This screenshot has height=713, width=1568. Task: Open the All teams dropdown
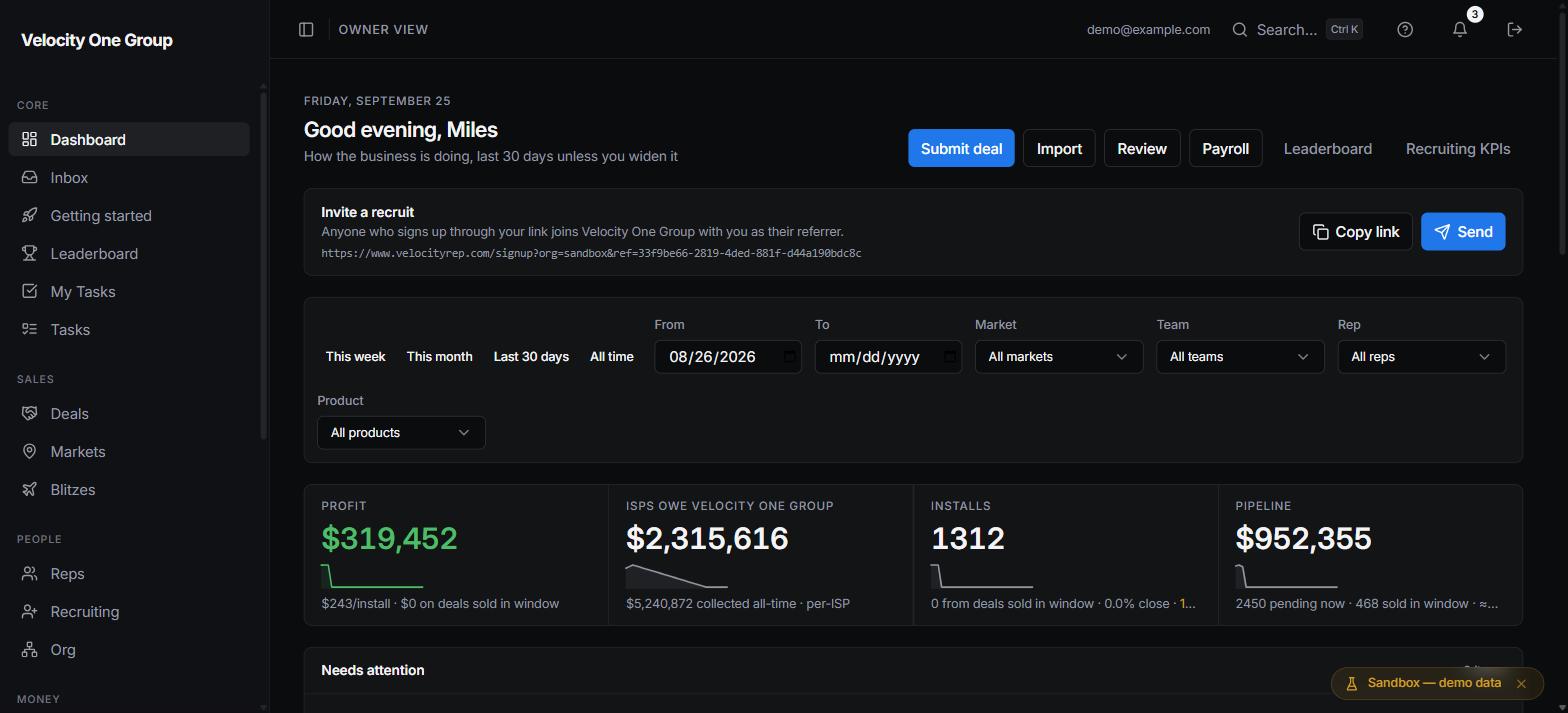[1240, 357]
